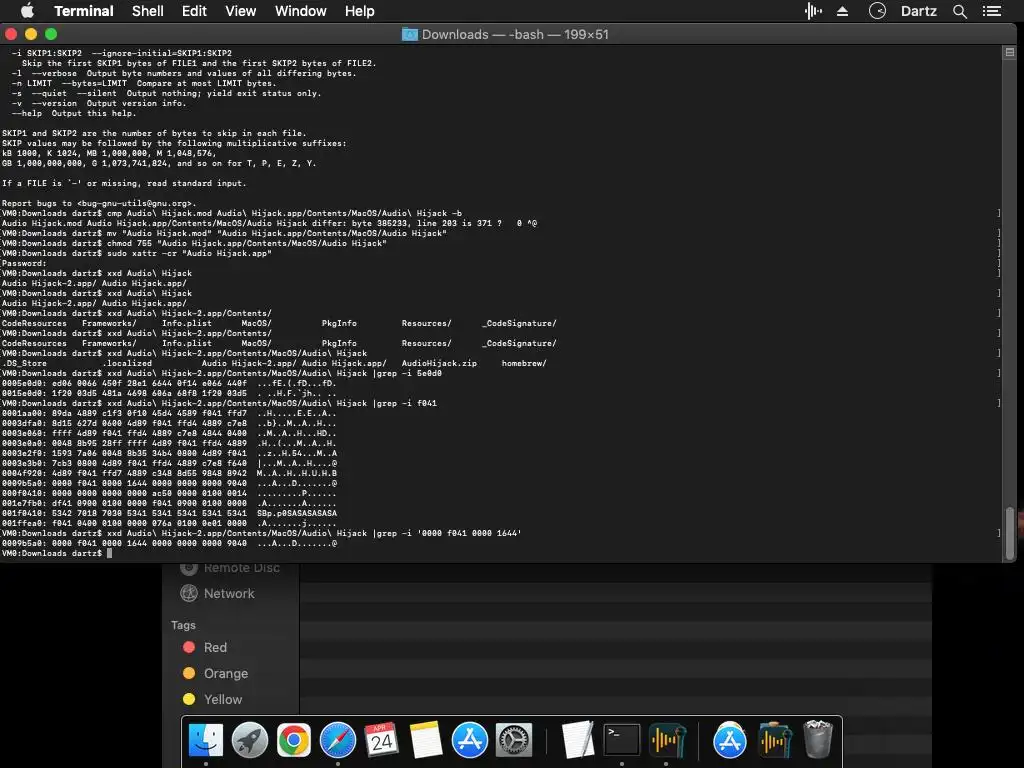The height and width of the screenshot is (768, 1024).
Task: Click the chmod 755 command line
Action: [194, 243]
